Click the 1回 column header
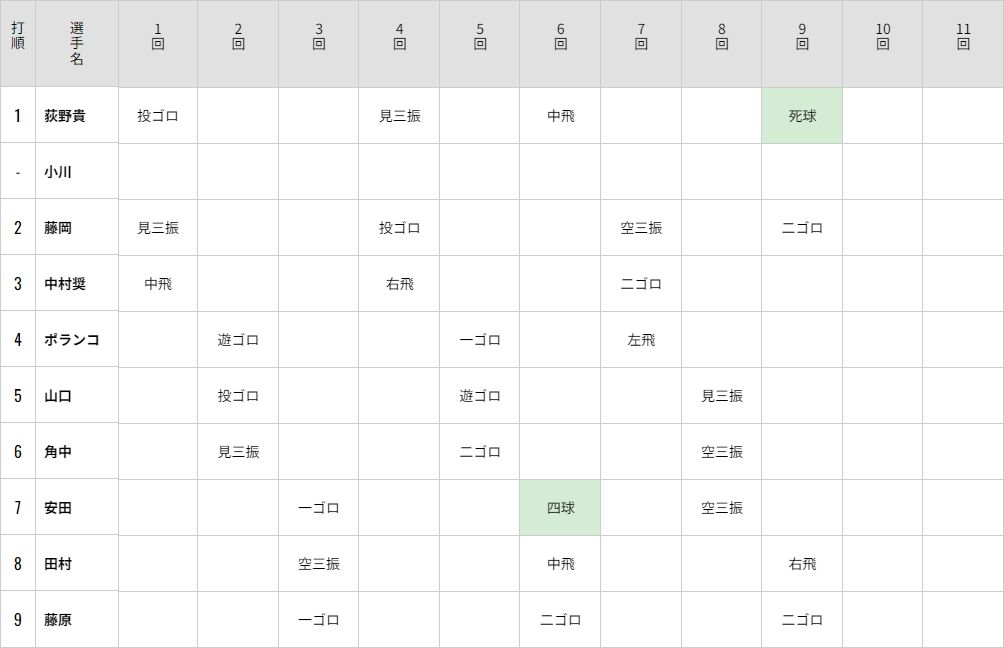1004x648 pixels. [x=158, y=44]
